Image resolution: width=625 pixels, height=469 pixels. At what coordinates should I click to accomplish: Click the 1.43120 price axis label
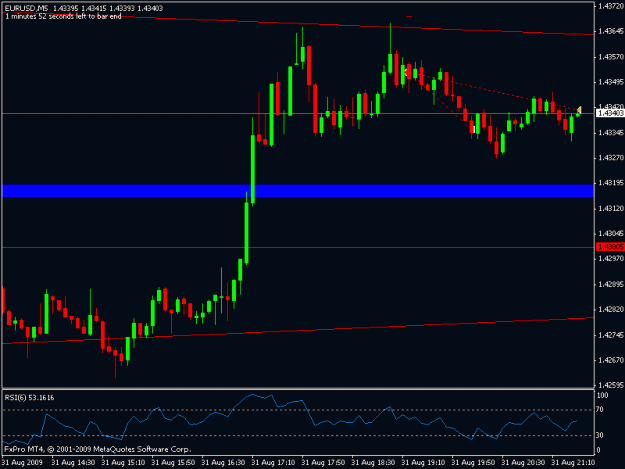pos(611,208)
